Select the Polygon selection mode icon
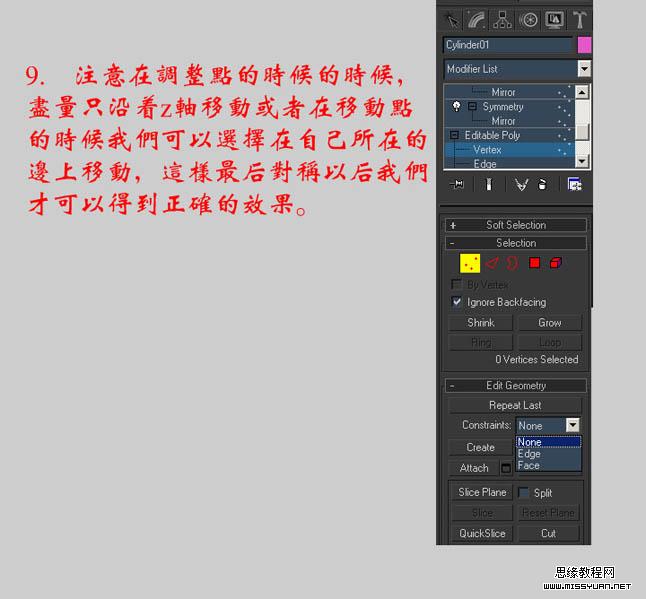The width and height of the screenshot is (646, 599). click(534, 263)
